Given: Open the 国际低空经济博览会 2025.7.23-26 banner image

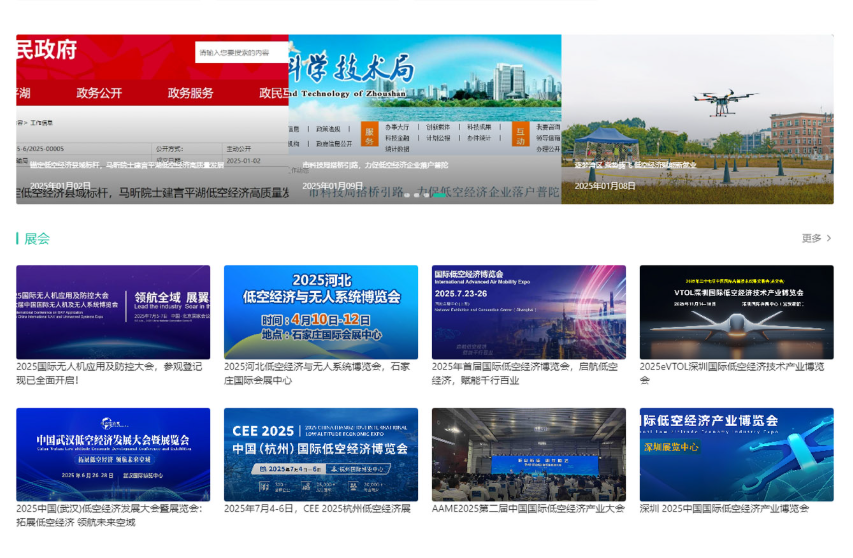Looking at the screenshot, I should [x=529, y=311].
